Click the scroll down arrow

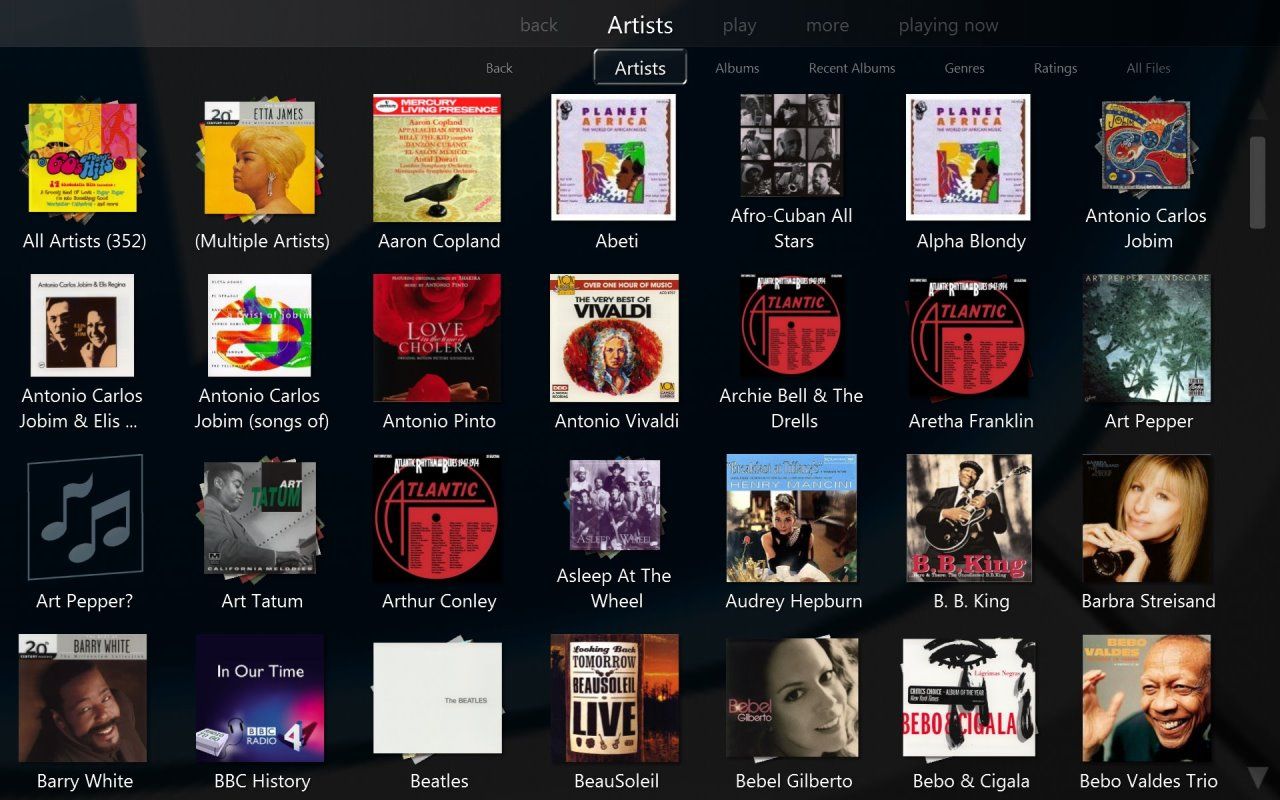pyautogui.click(x=1258, y=778)
